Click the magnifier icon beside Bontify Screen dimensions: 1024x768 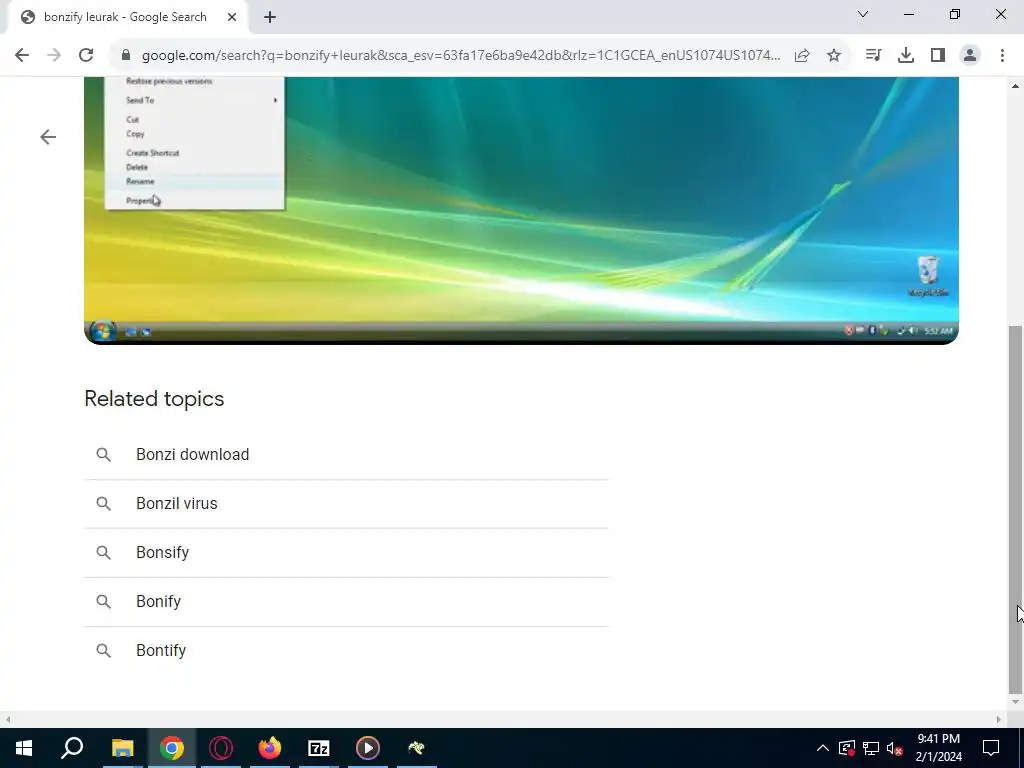click(x=103, y=650)
